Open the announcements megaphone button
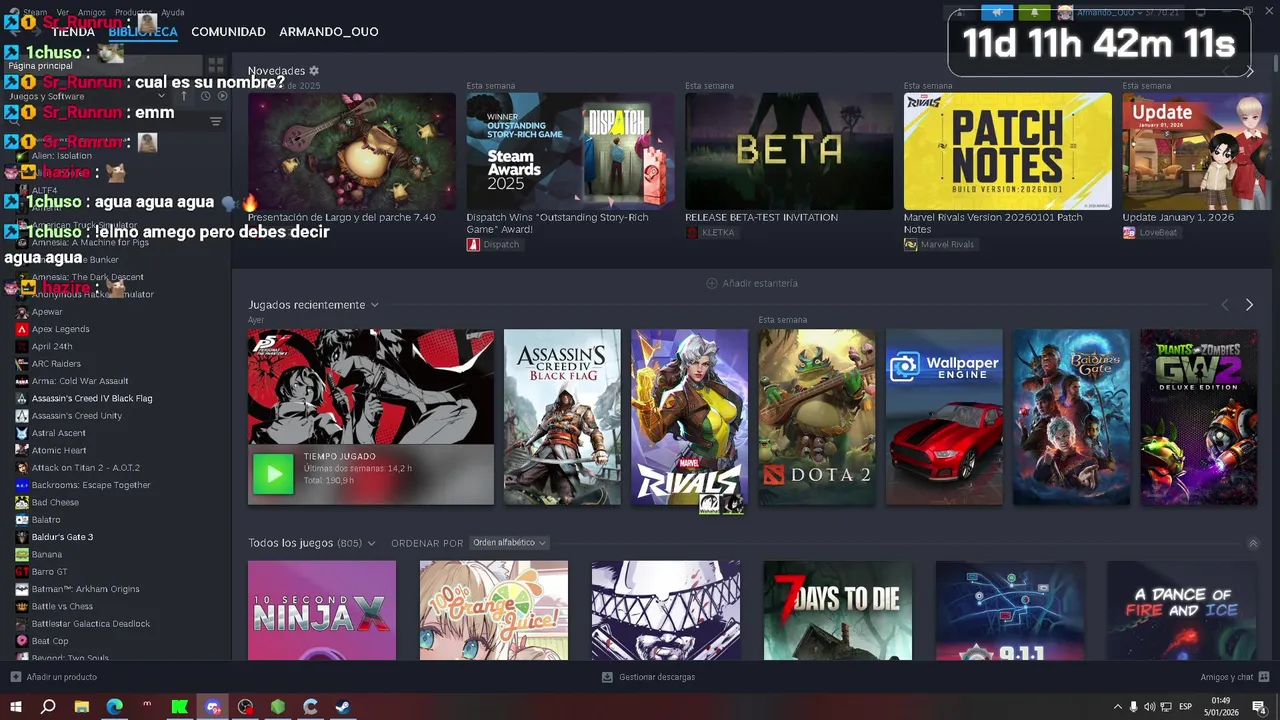The width and height of the screenshot is (1280, 720). [997, 12]
